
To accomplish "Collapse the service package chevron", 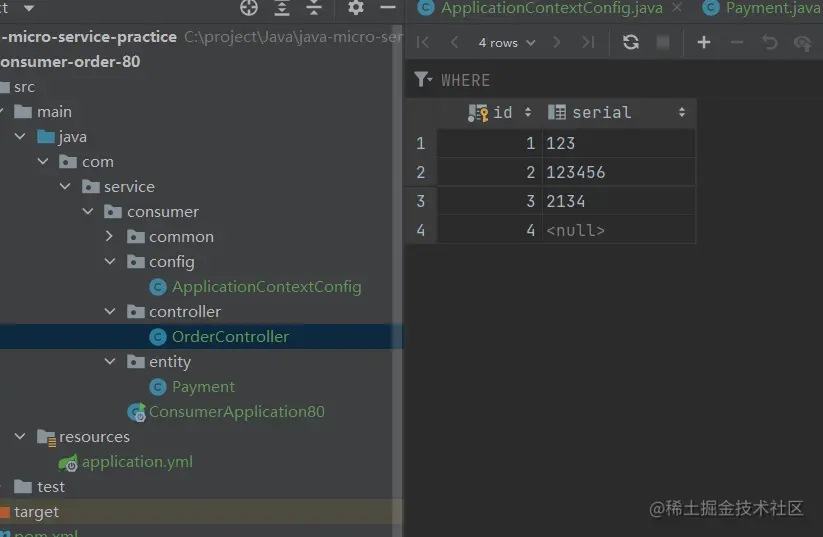I will (x=65, y=186).
